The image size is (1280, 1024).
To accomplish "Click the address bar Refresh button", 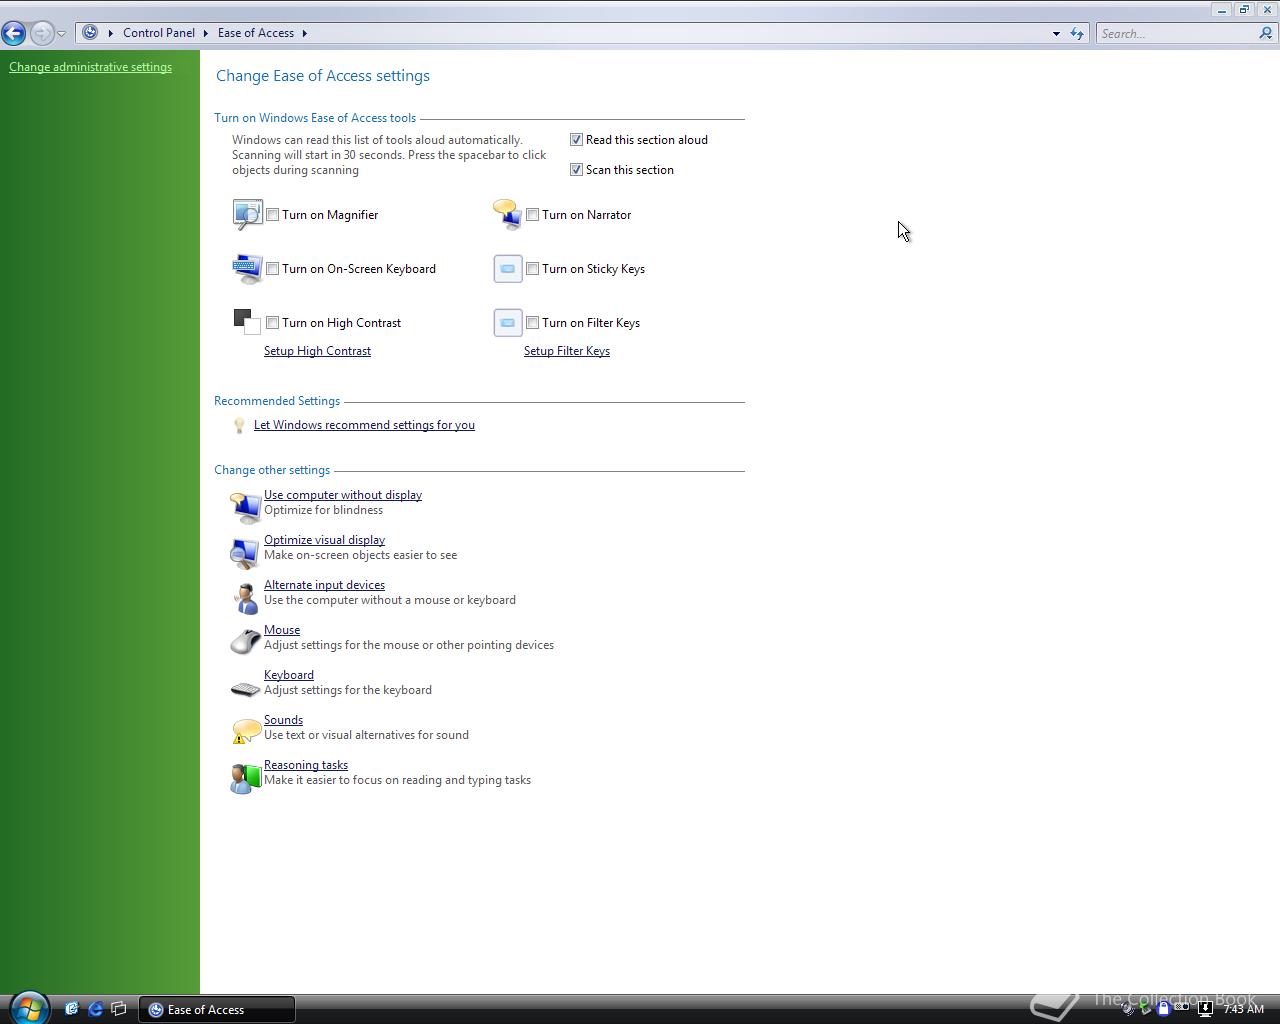I will click(1077, 33).
